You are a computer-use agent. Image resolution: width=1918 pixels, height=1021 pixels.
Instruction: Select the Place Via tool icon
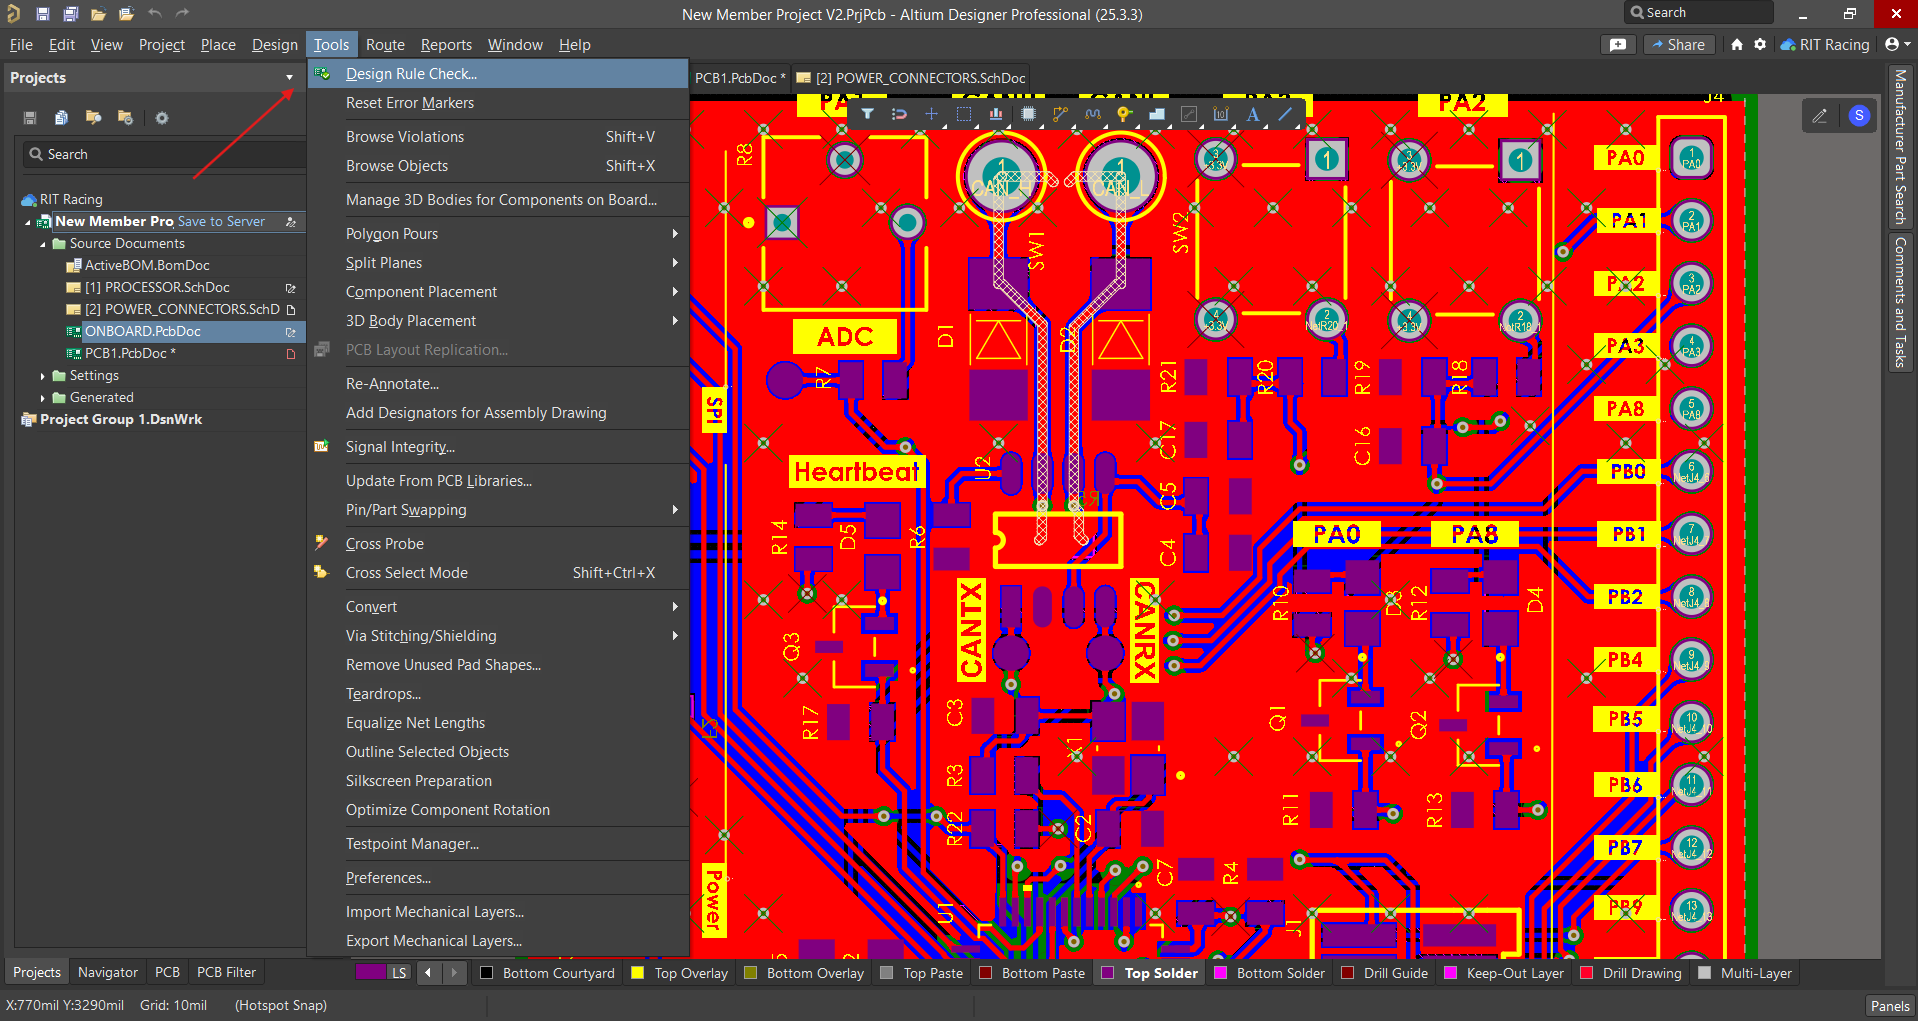pos(1124,114)
